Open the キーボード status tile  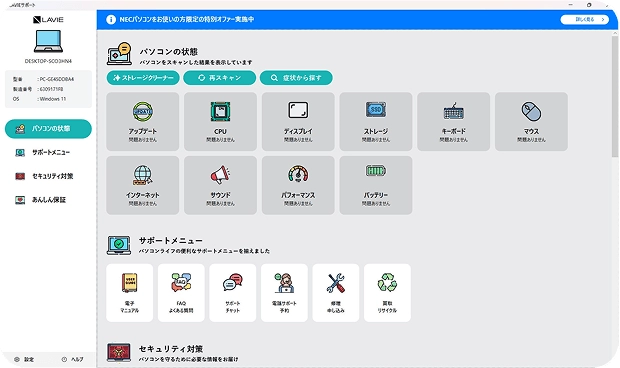click(454, 122)
